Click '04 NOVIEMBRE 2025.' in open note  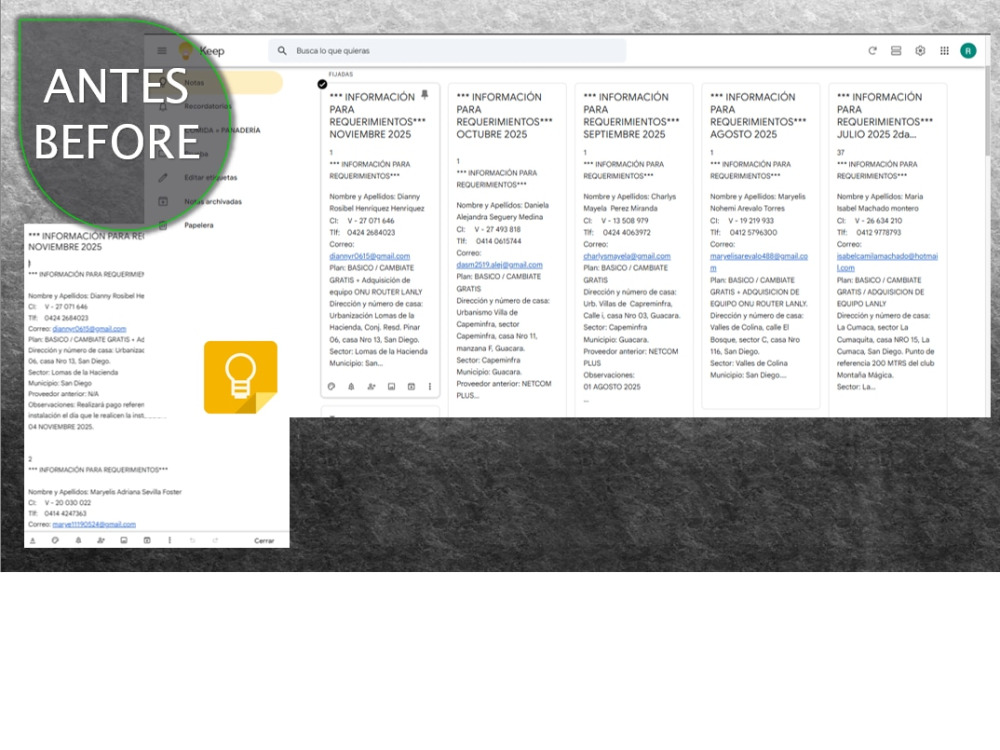tap(61, 427)
